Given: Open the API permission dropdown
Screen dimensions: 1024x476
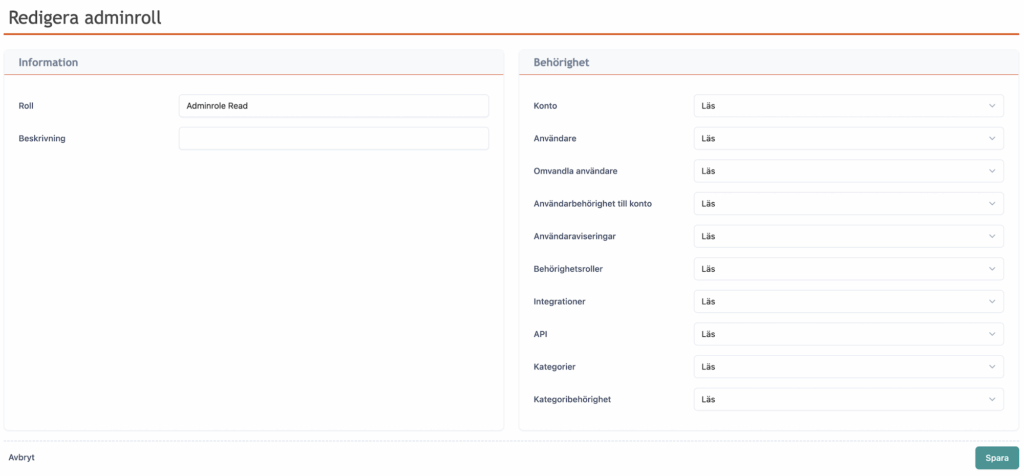Looking at the screenshot, I should pos(848,334).
